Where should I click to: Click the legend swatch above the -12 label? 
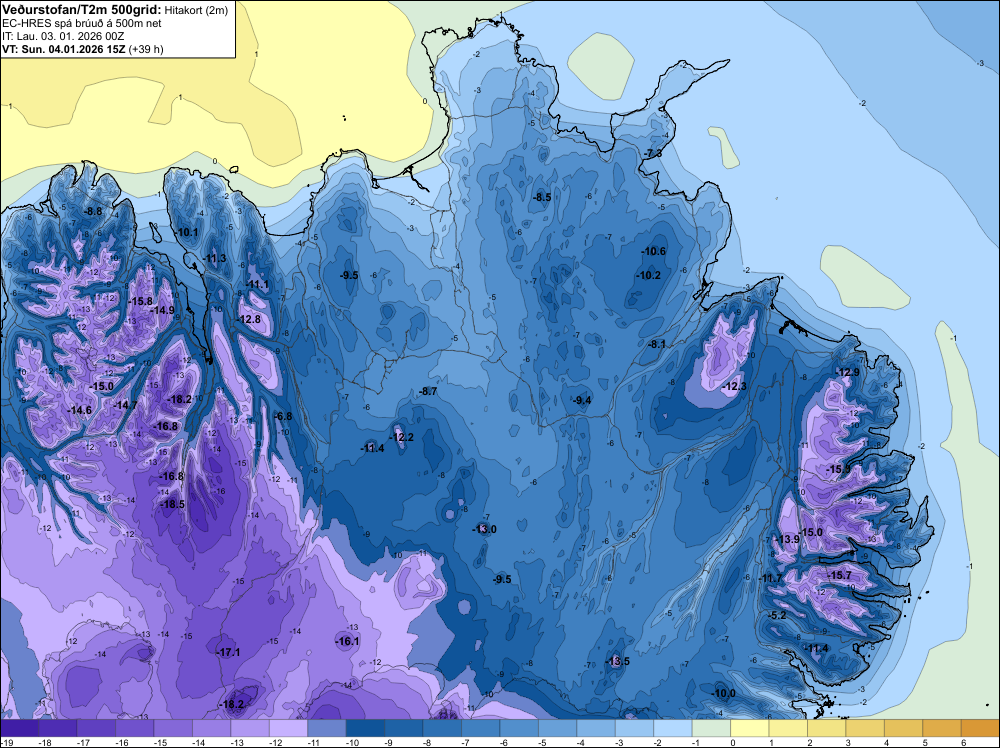288,728
